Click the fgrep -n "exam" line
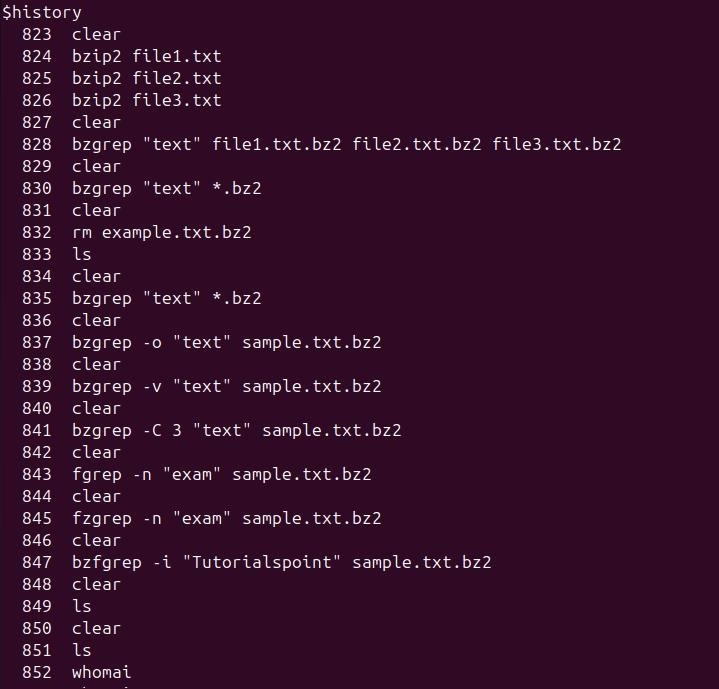Screen dimensions: 719x689 [221, 474]
